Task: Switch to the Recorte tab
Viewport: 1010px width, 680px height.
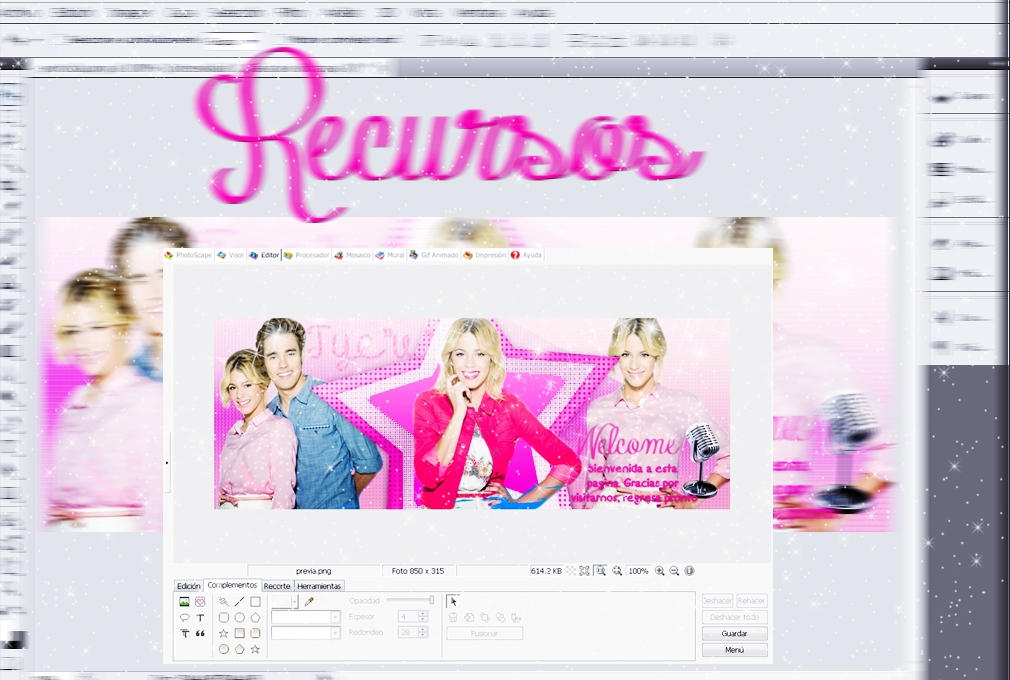Action: tap(278, 586)
